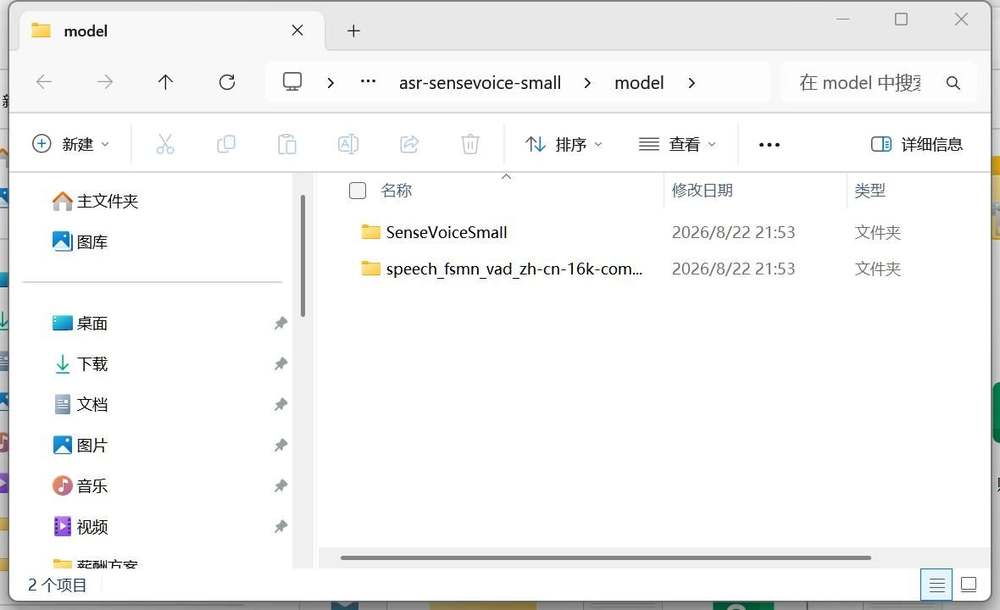The image size is (1000, 610).
Task: Click the speech_fsmn_vad folder icon
Action: tap(371, 269)
